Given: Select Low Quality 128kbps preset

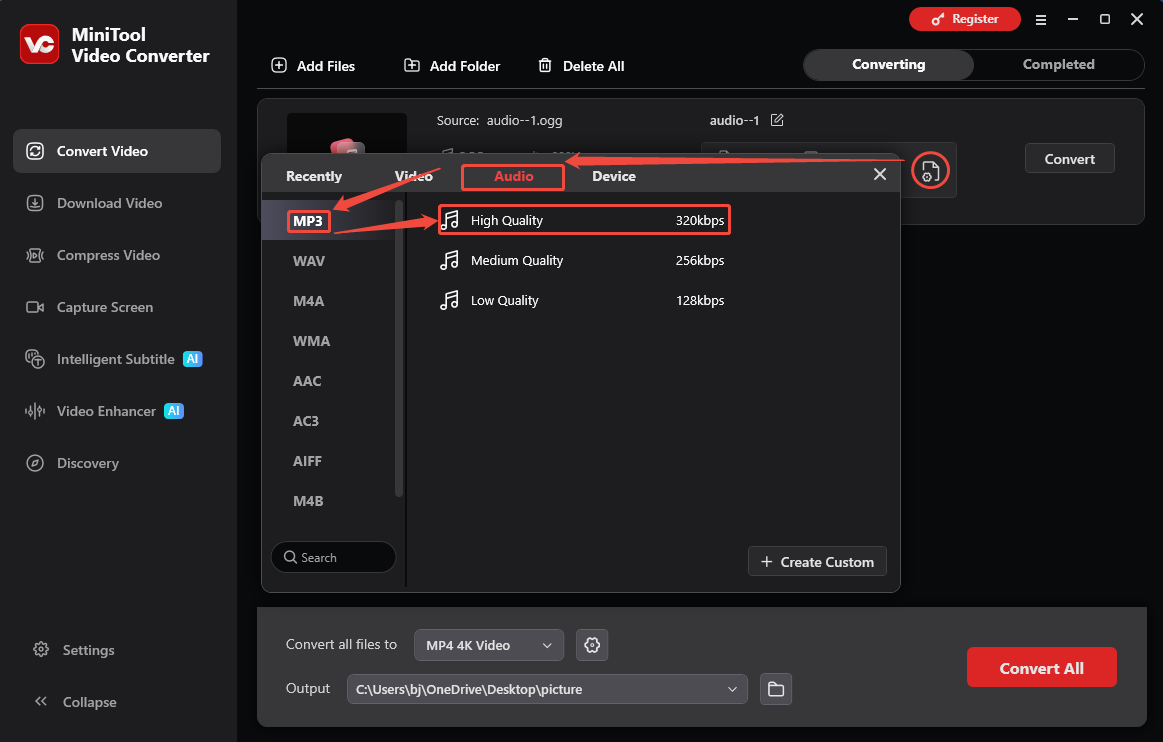Looking at the screenshot, I should (x=584, y=300).
